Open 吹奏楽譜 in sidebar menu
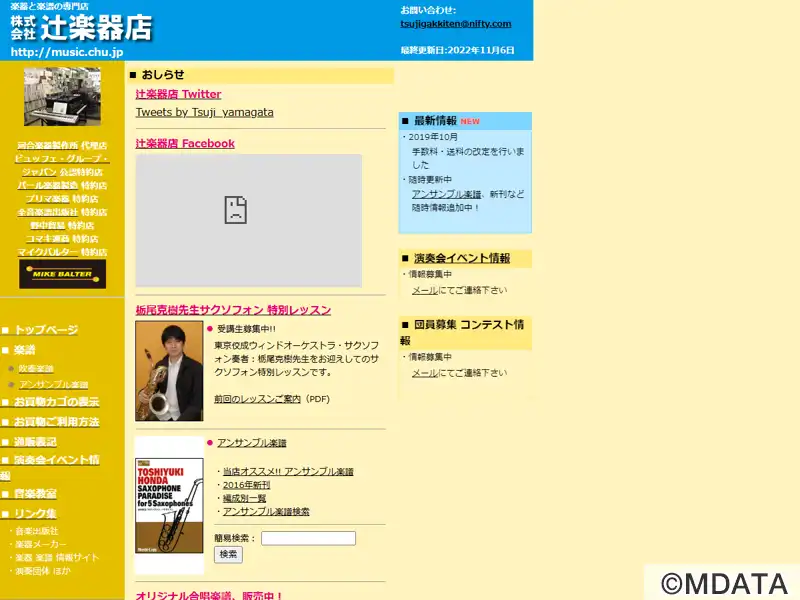Image resolution: width=800 pixels, height=600 pixels. tap(36, 368)
